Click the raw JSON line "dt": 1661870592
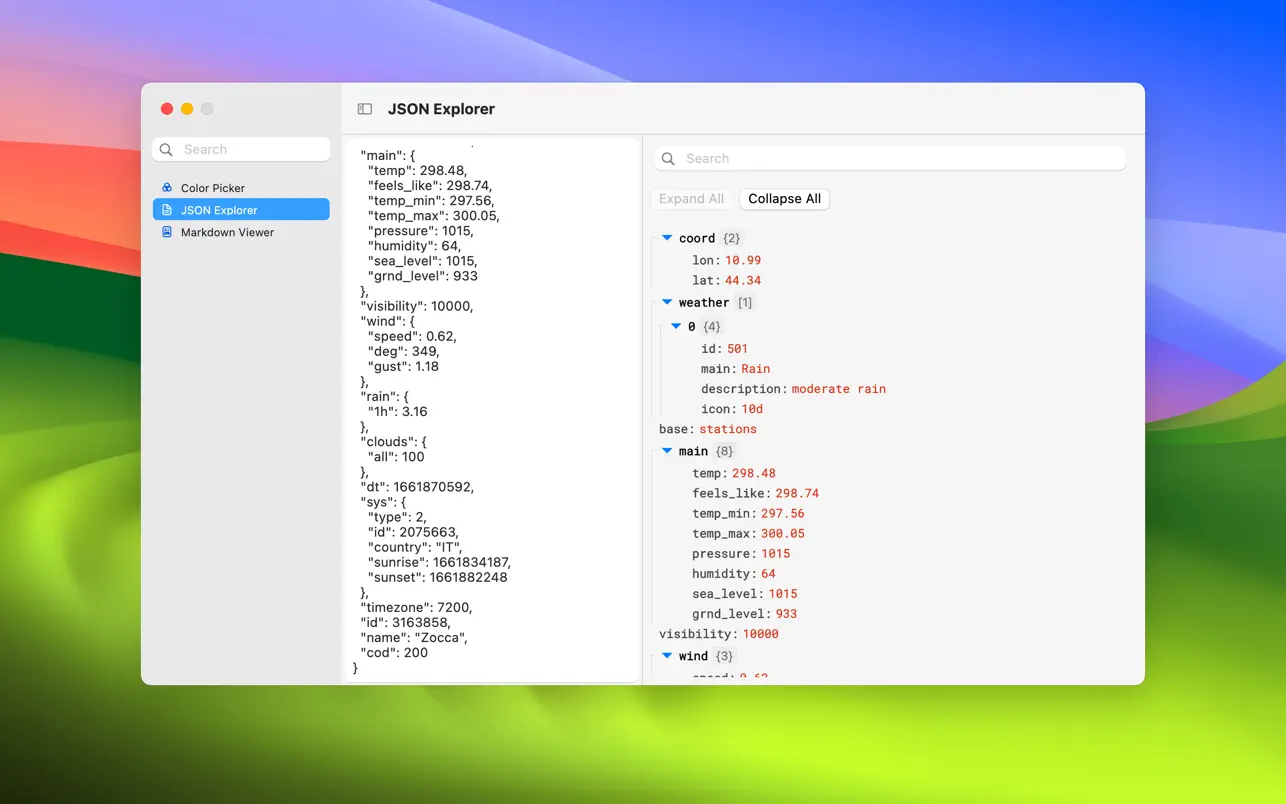The width and height of the screenshot is (1286, 804). (x=417, y=487)
